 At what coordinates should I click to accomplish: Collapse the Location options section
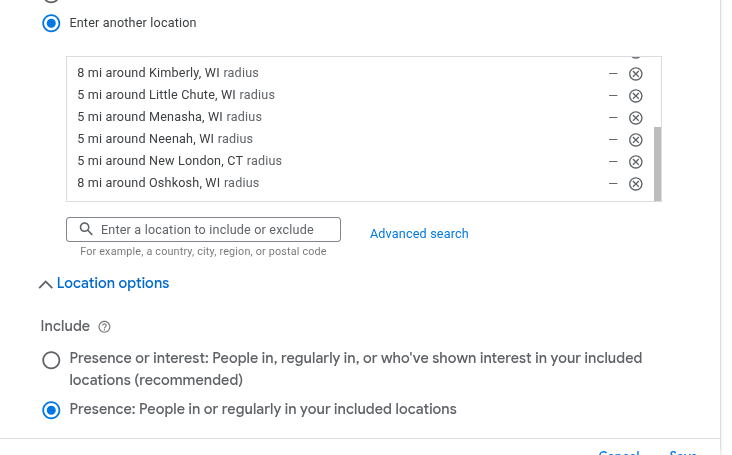pyautogui.click(x=45, y=285)
